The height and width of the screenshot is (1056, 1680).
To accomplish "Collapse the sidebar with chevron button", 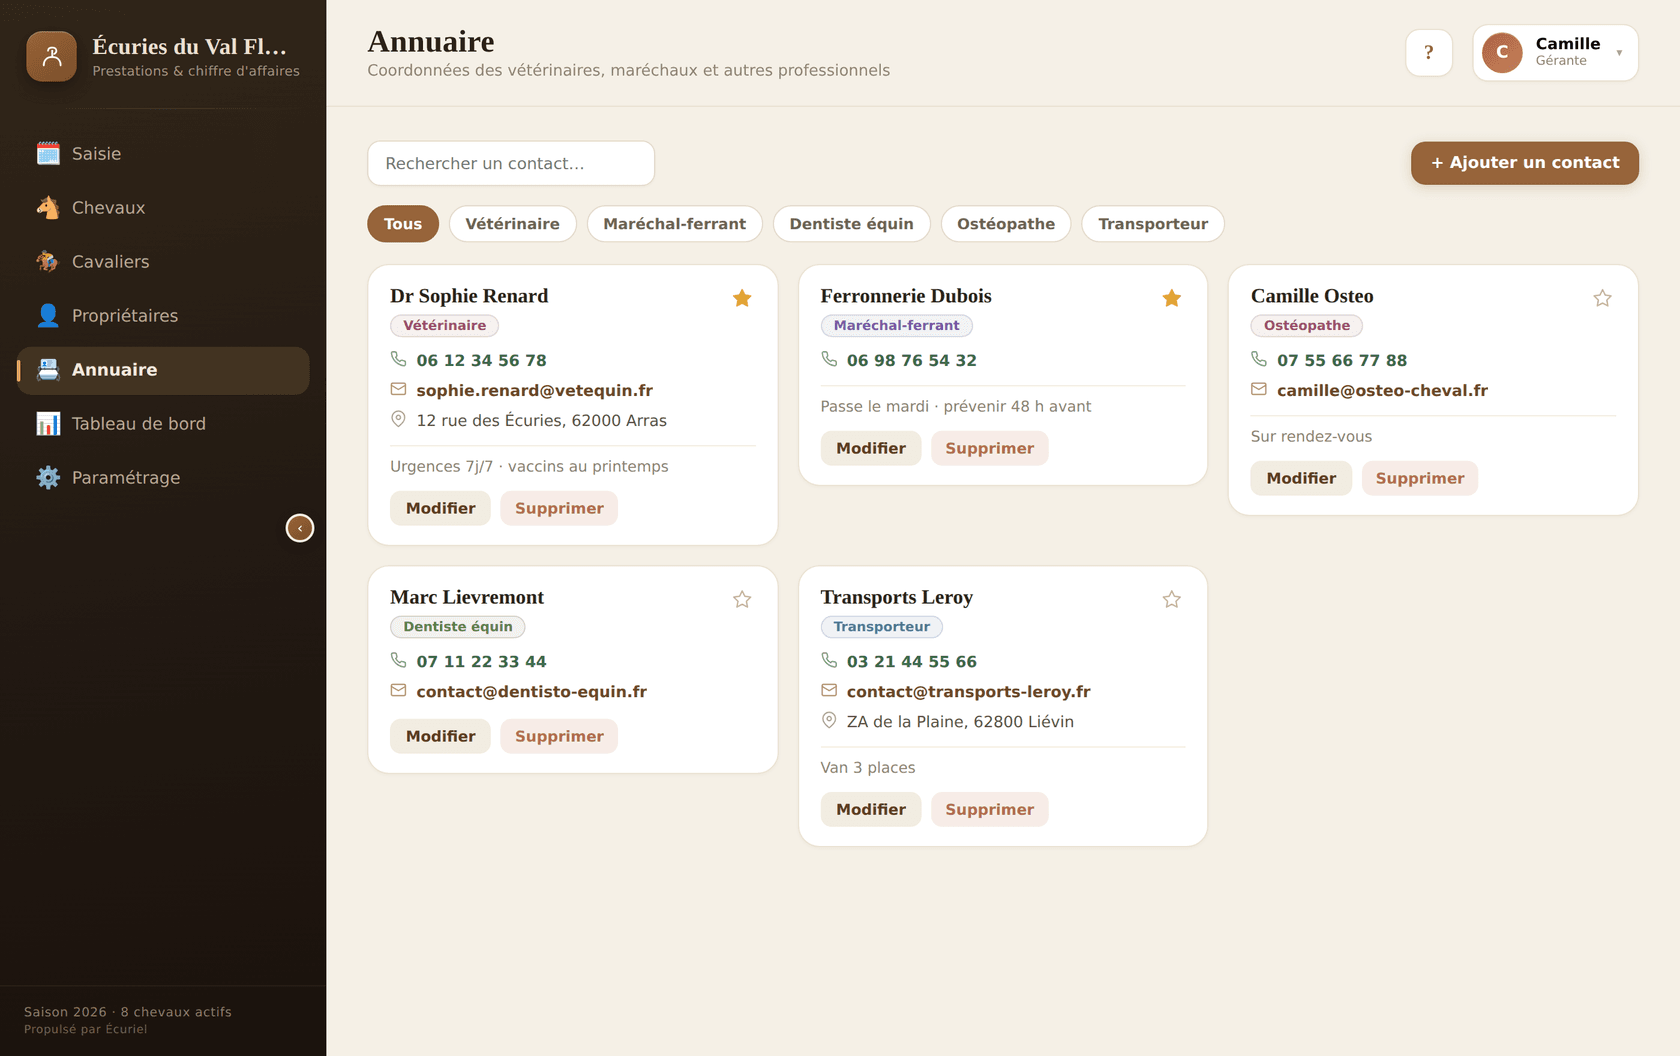I will point(300,528).
